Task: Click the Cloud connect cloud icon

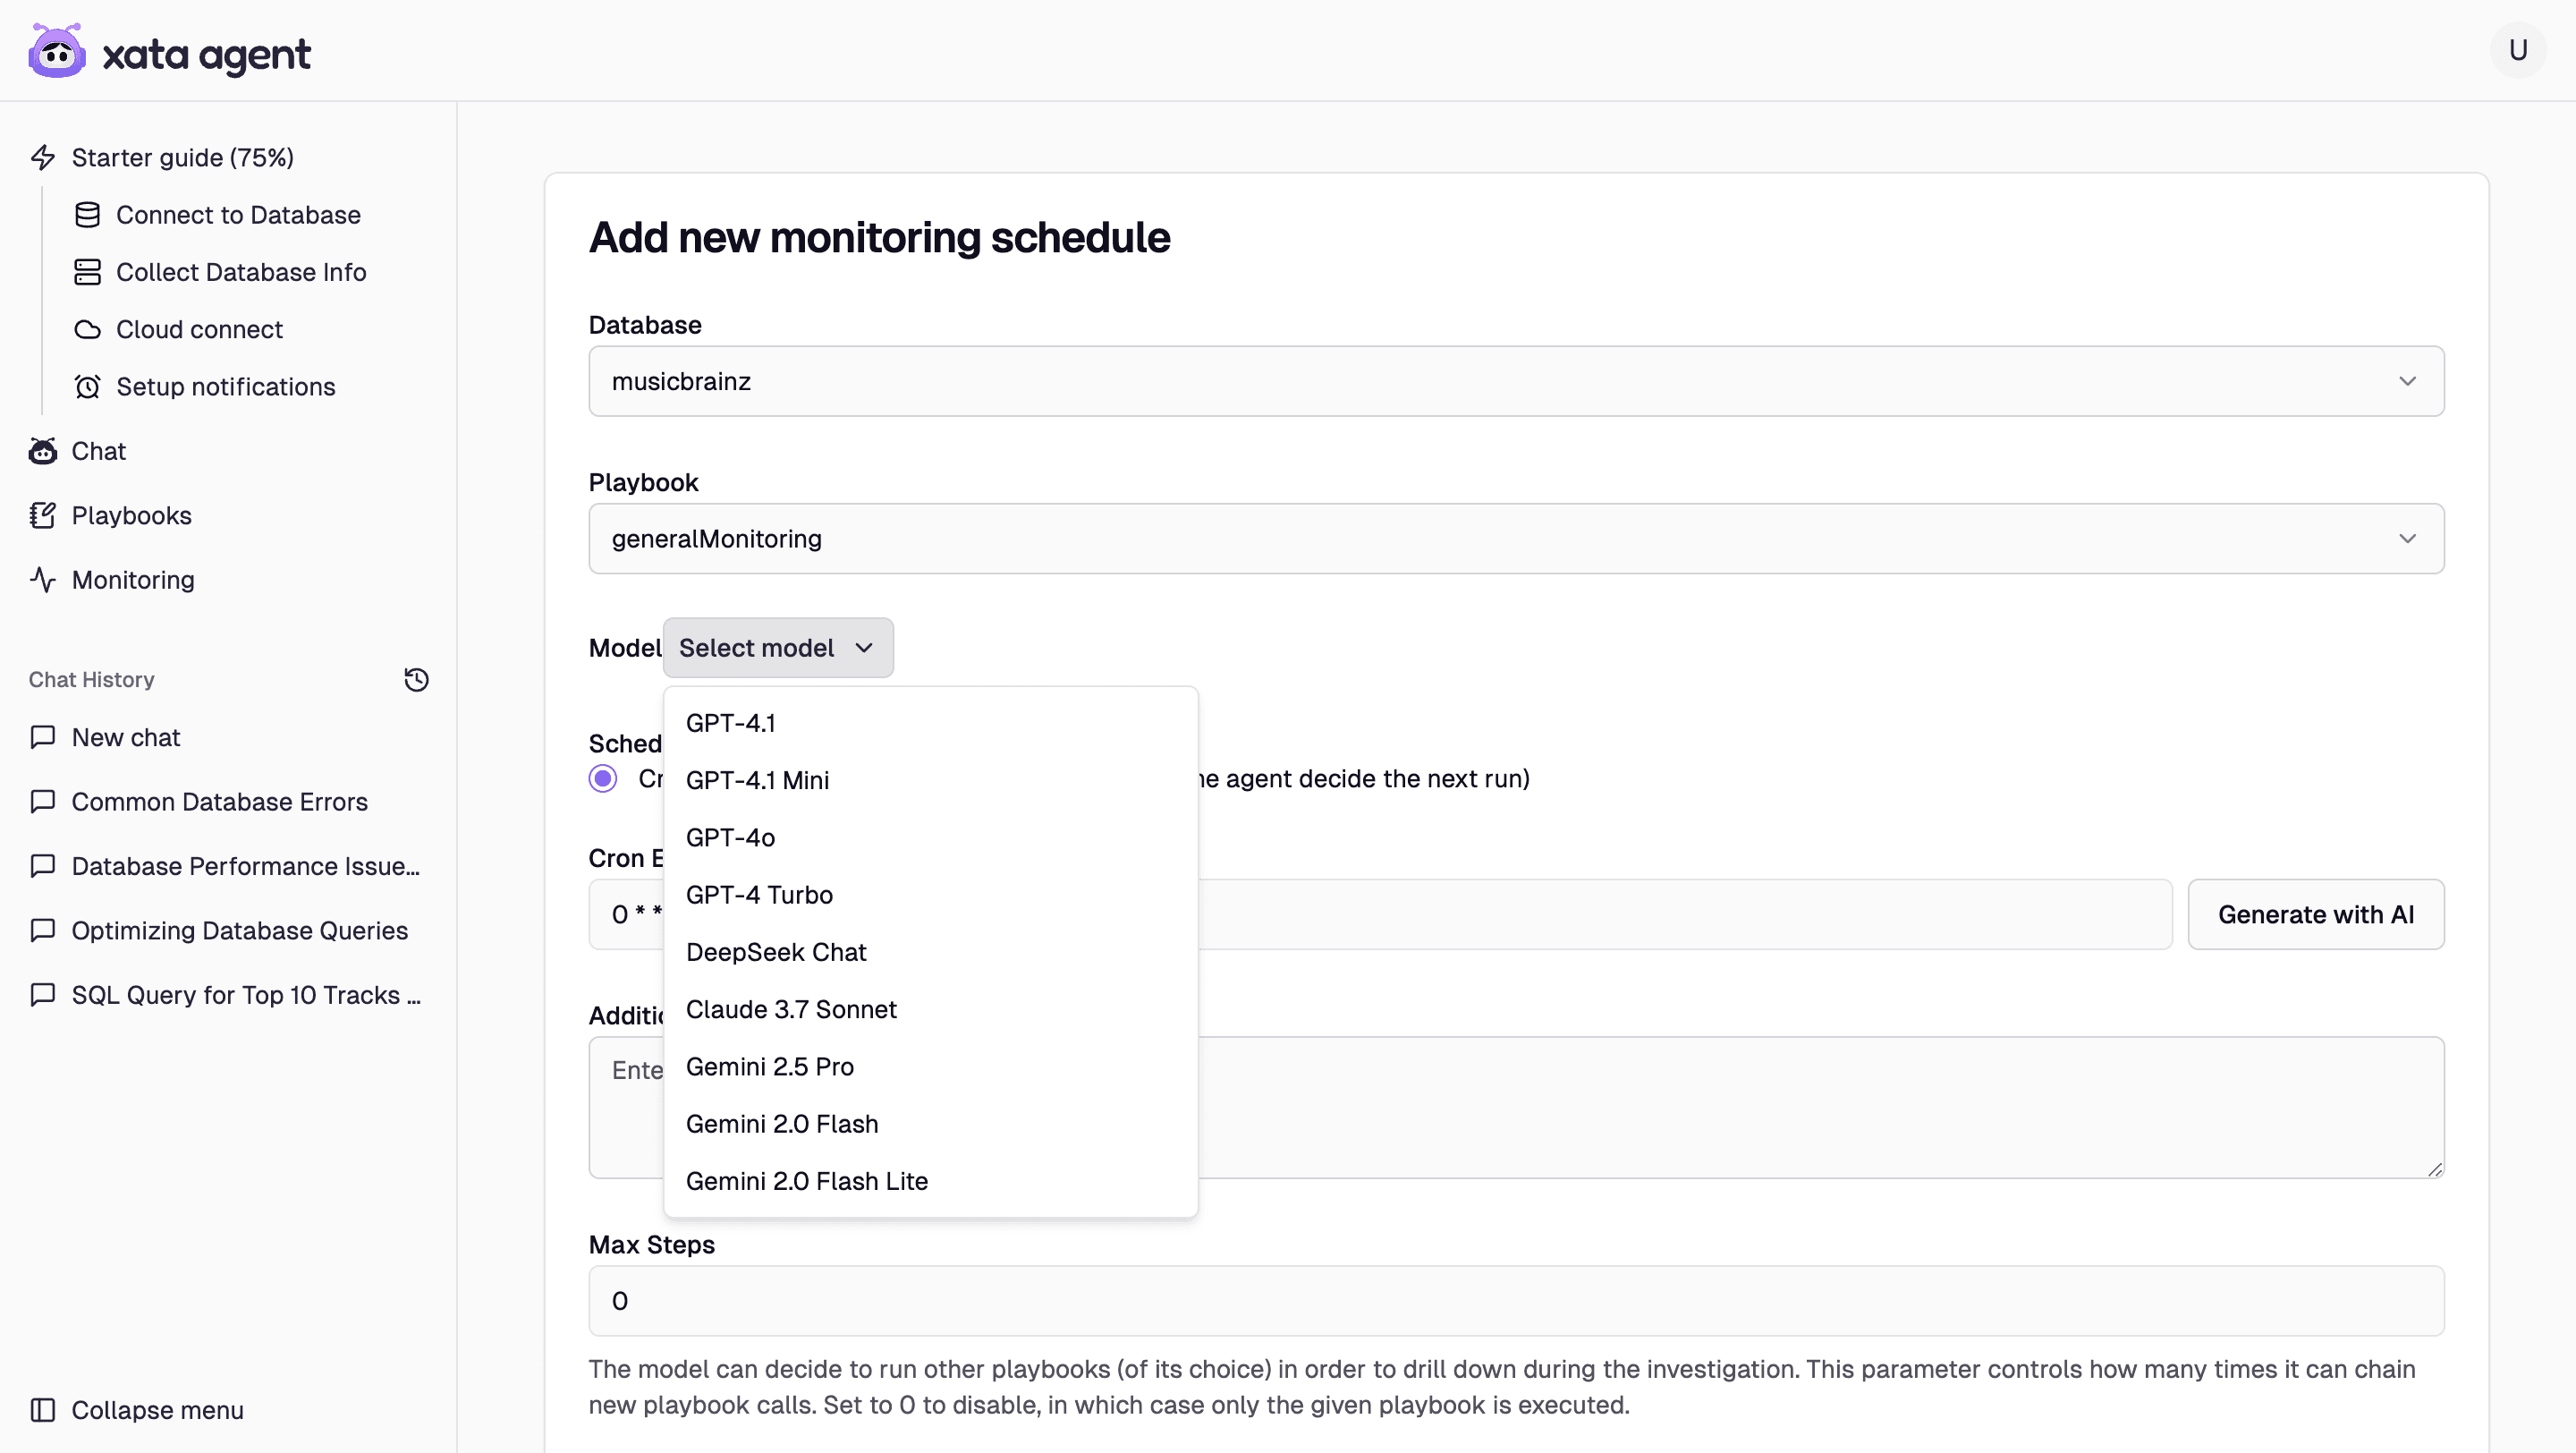Action: click(88, 328)
